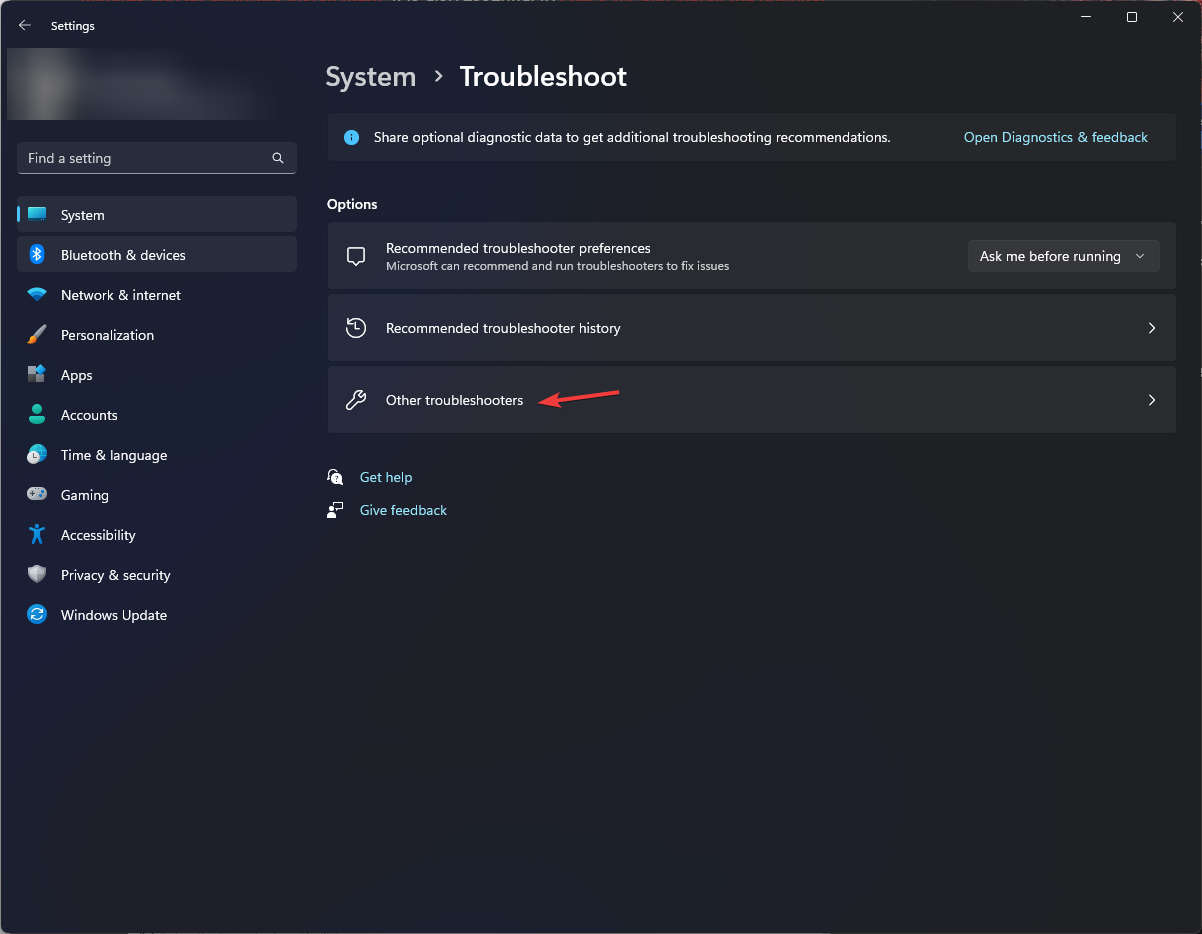
Task: Click the Give feedback link
Action: pos(402,510)
